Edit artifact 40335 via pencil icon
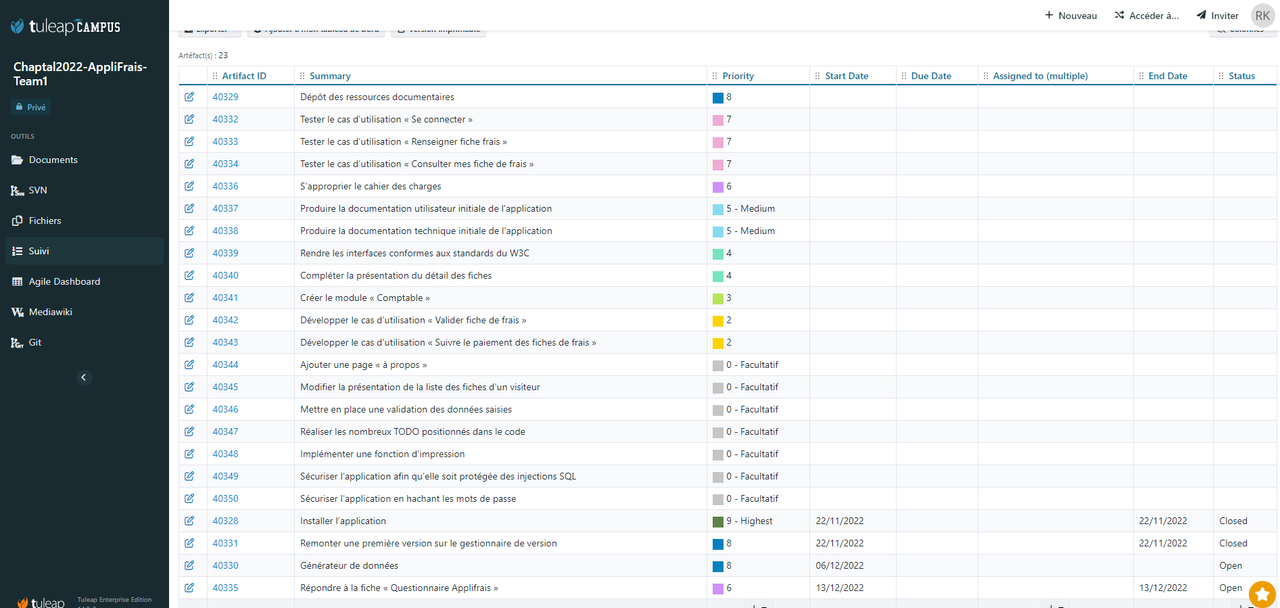 (189, 588)
